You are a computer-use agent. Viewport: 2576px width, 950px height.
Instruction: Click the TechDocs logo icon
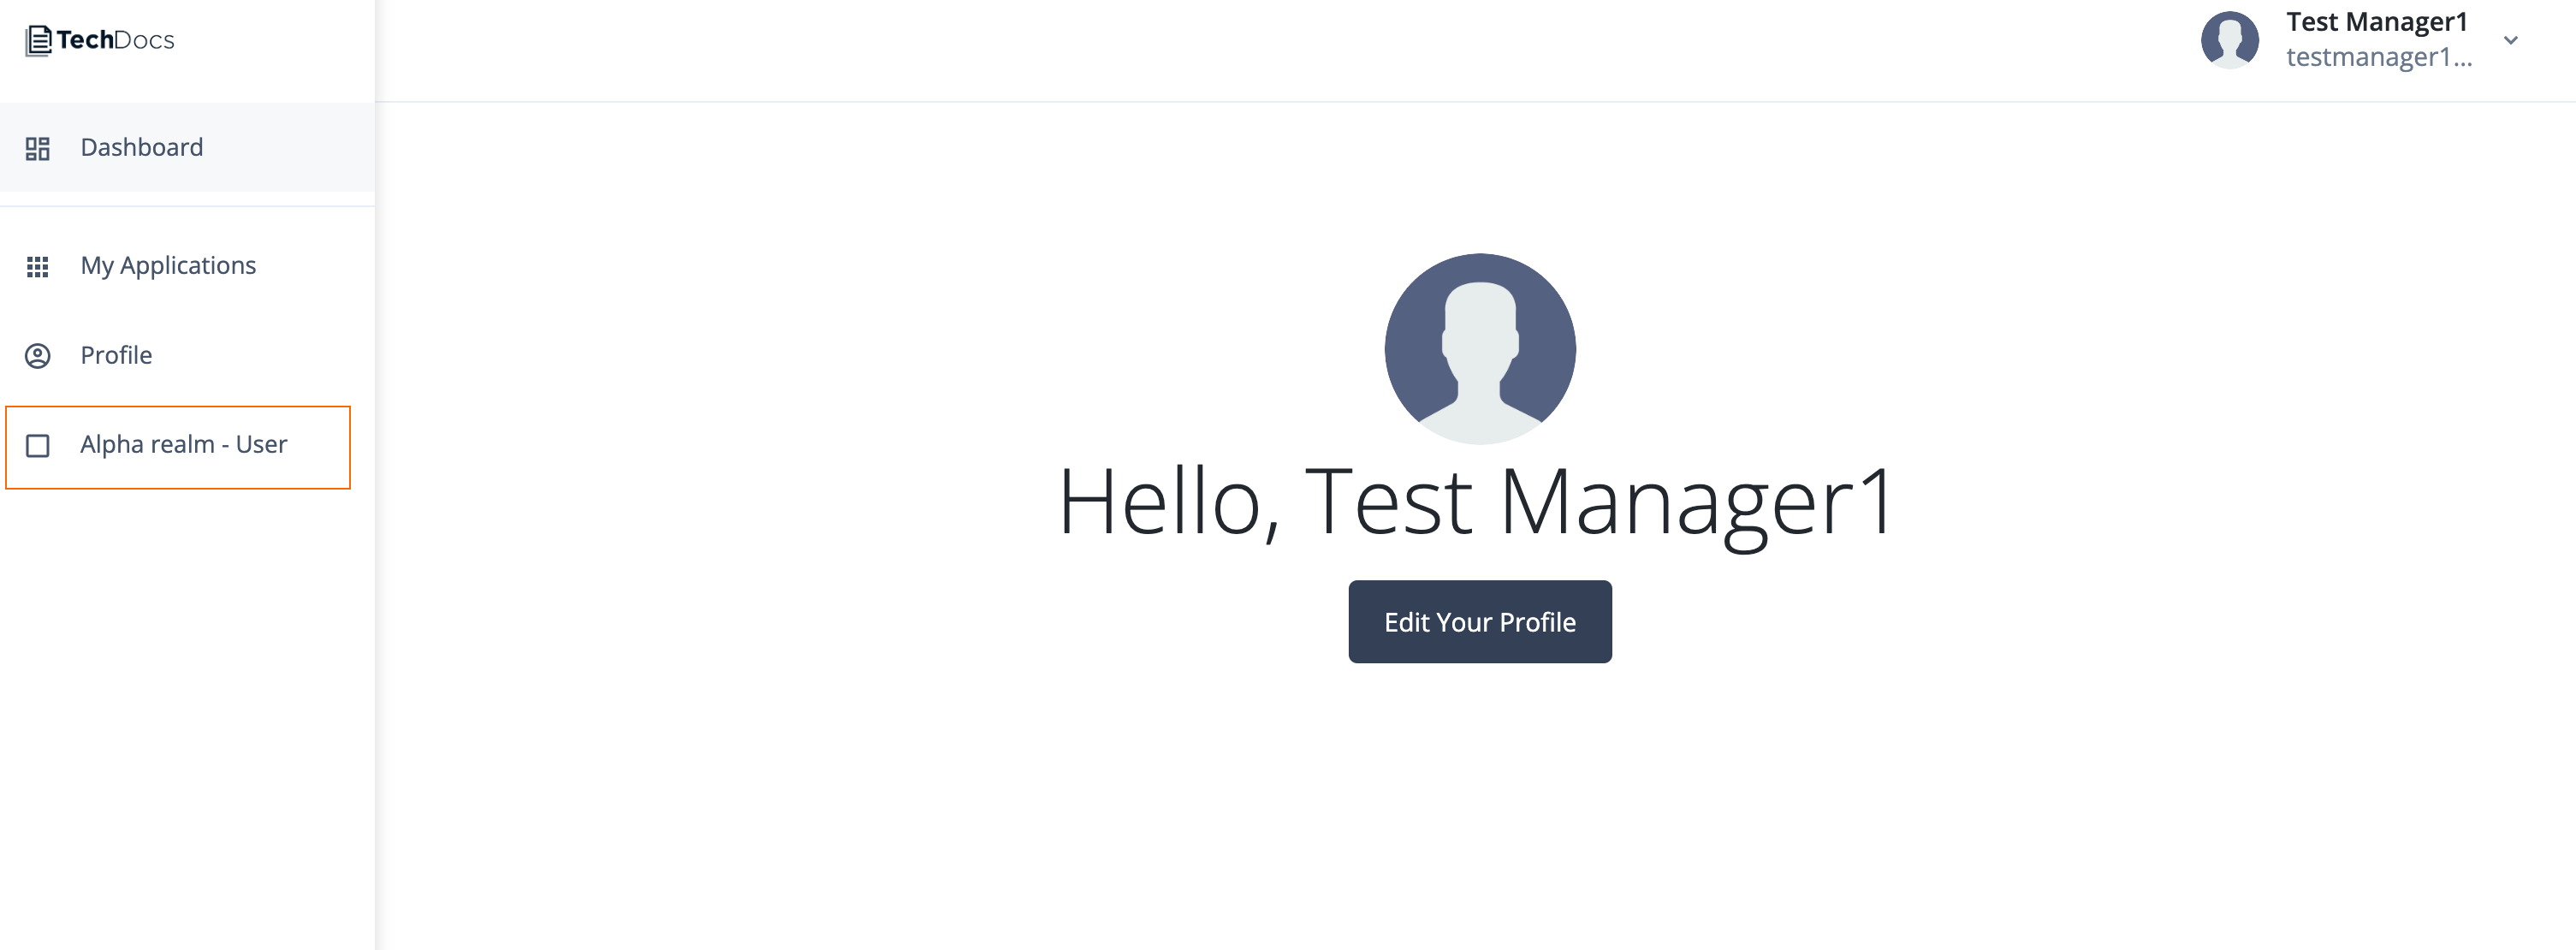tap(38, 39)
